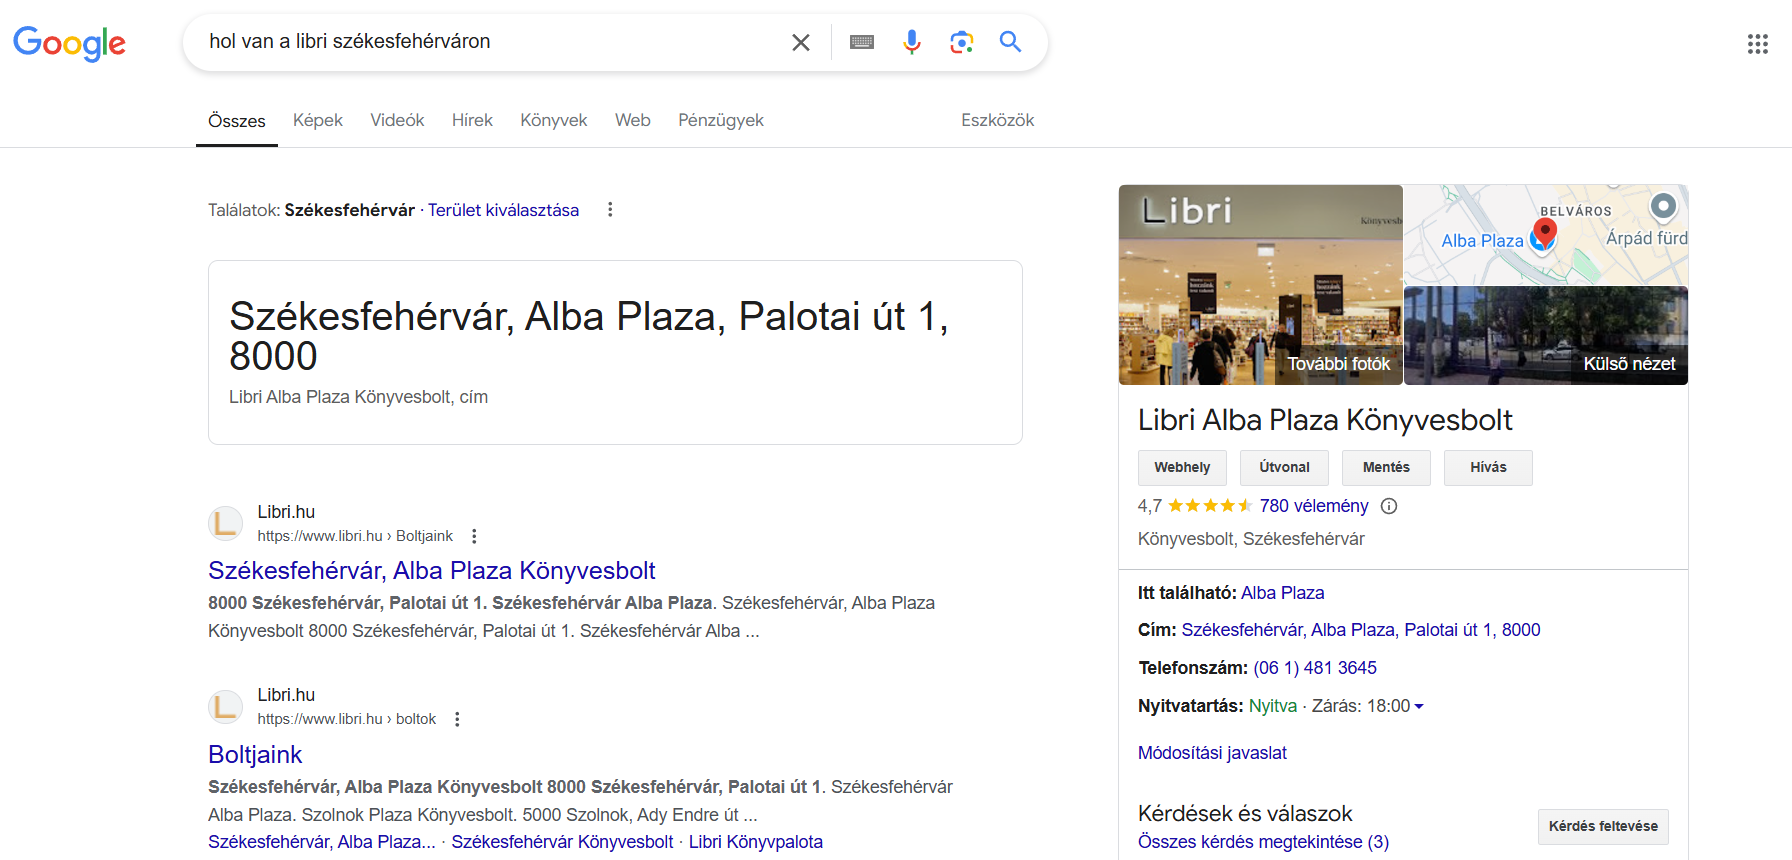Click the Hívás call button
1792x860 pixels.
coord(1488,468)
